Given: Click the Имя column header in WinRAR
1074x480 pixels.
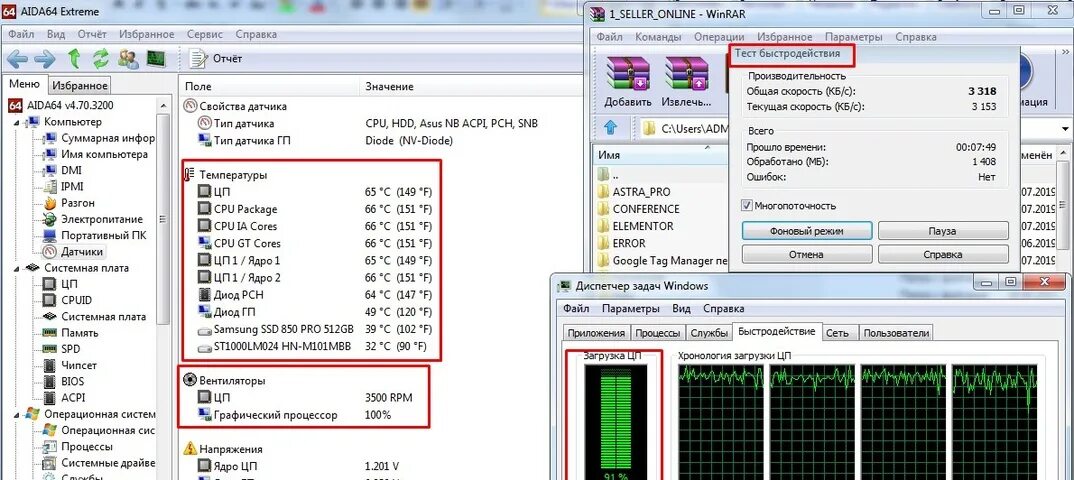Looking at the screenshot, I should (x=661, y=155).
